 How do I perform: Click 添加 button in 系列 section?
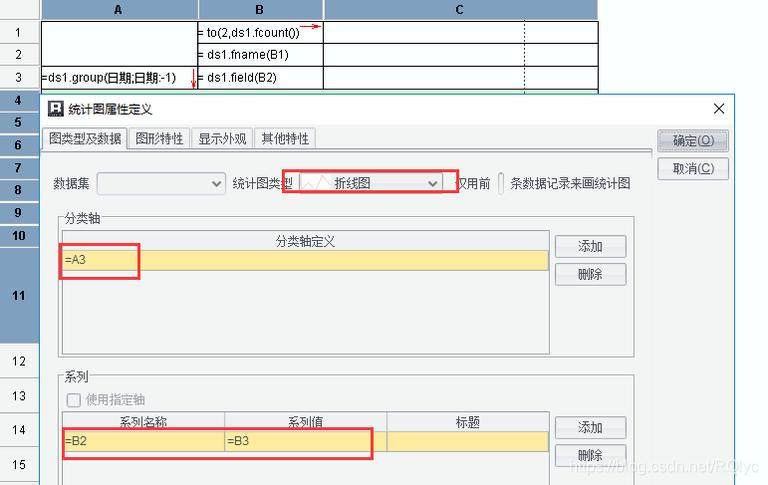[x=590, y=428]
